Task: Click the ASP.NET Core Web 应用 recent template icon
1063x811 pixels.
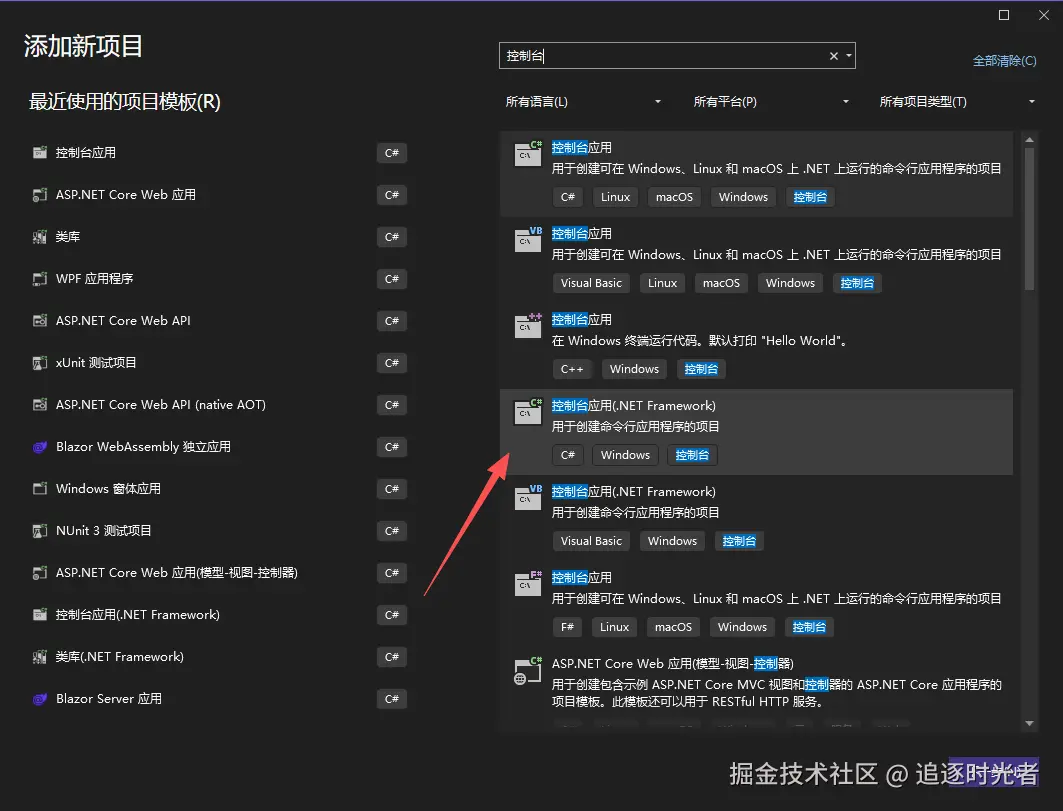Action: coord(40,195)
